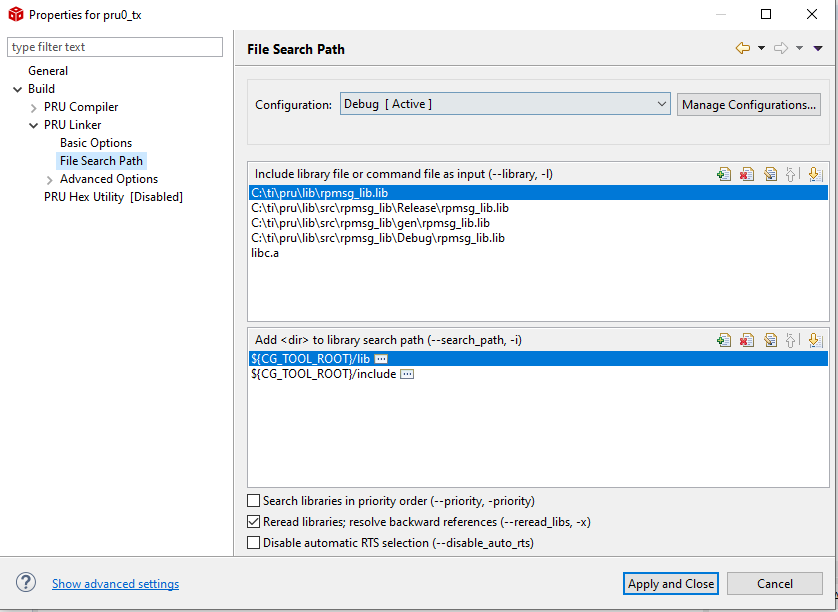Click the type filter text field
Image resolution: width=838 pixels, height=612 pixels.
(x=115, y=47)
